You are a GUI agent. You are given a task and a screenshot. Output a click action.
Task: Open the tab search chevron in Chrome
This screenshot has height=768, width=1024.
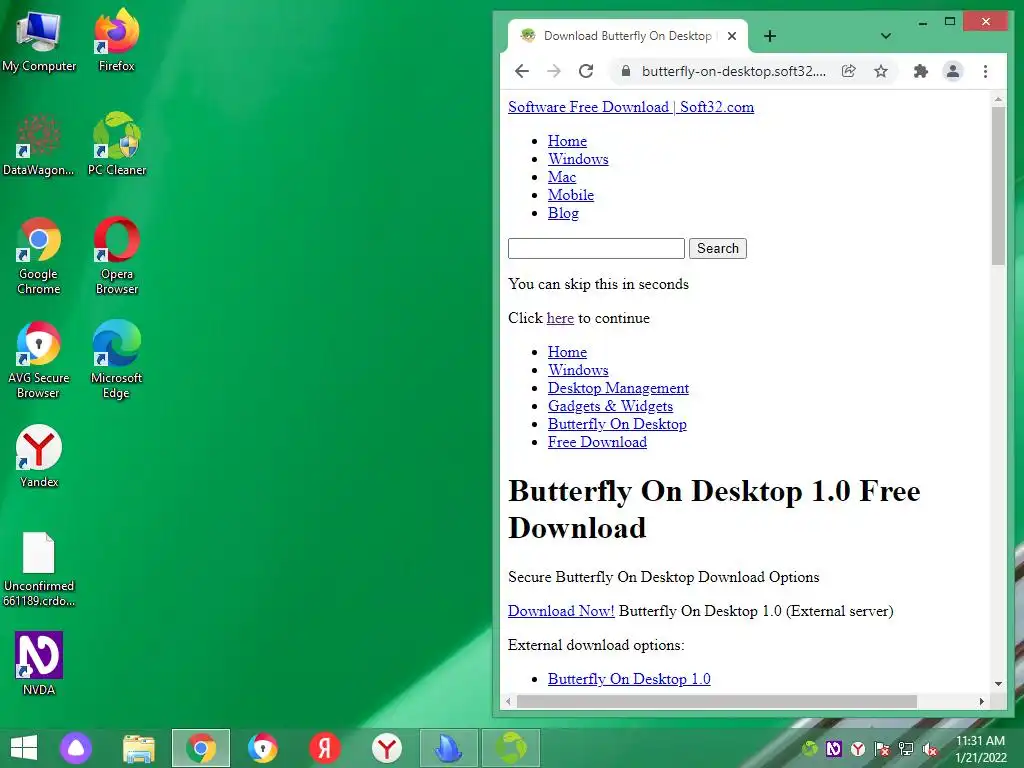click(x=886, y=36)
